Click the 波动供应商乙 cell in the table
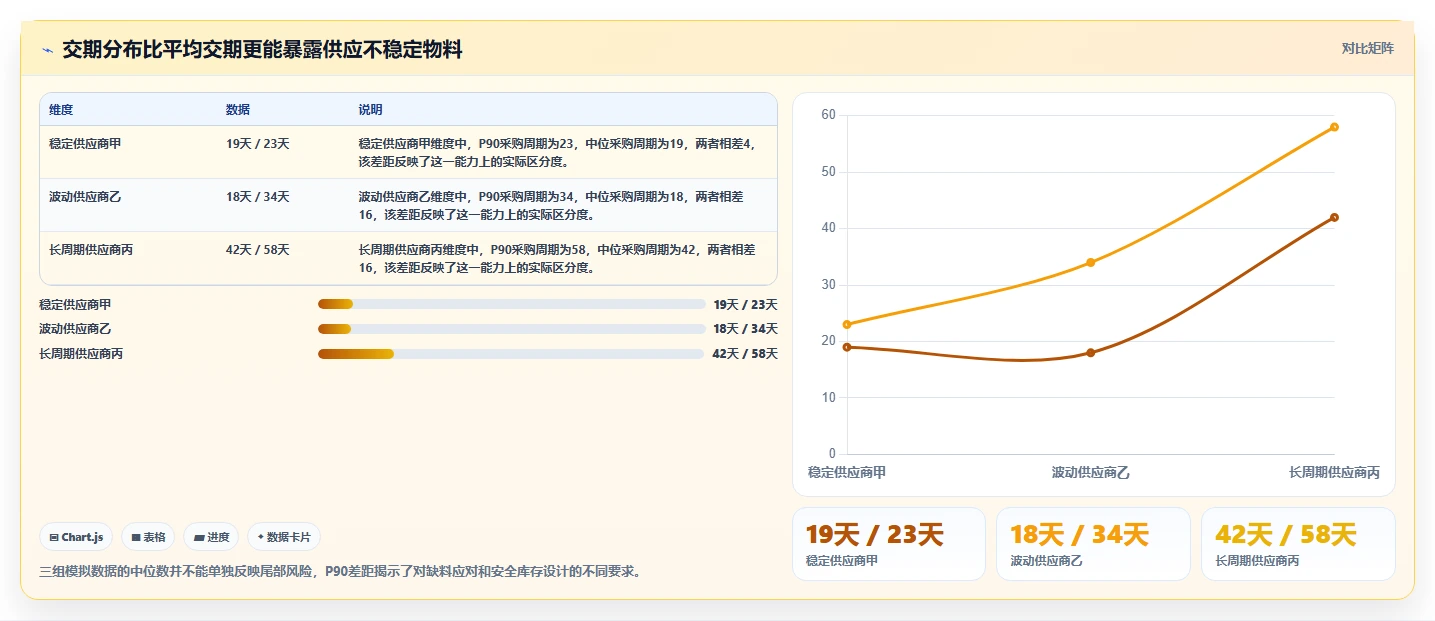This screenshot has height=621, width=1435. (x=85, y=197)
